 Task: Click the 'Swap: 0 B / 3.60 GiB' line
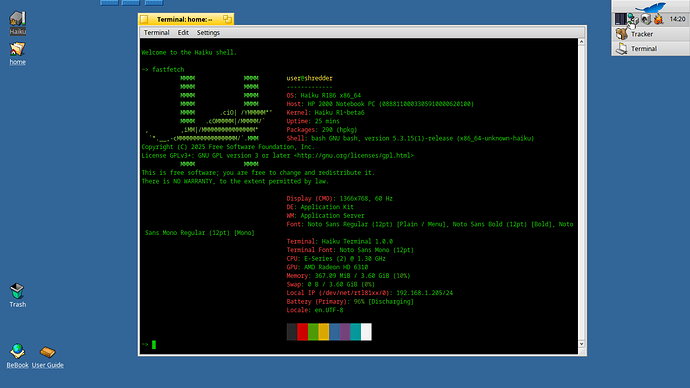click(330, 284)
